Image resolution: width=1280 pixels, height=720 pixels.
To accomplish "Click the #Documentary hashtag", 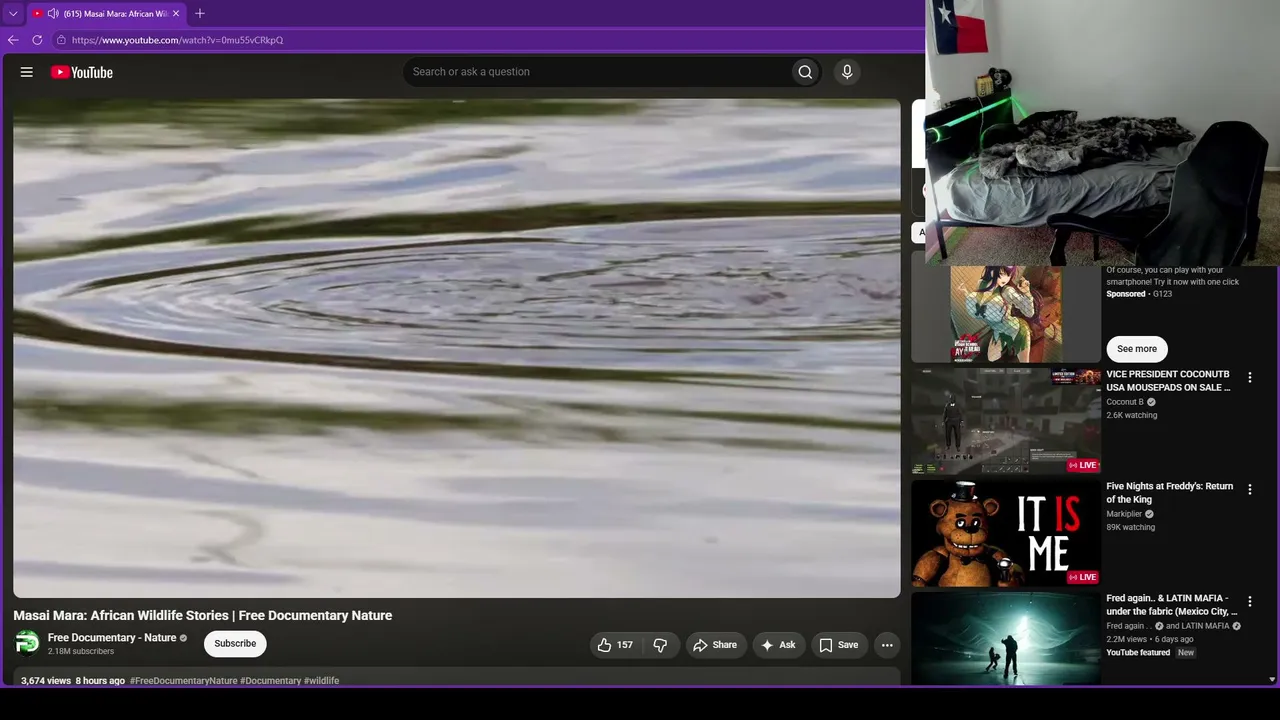I will click(270, 681).
